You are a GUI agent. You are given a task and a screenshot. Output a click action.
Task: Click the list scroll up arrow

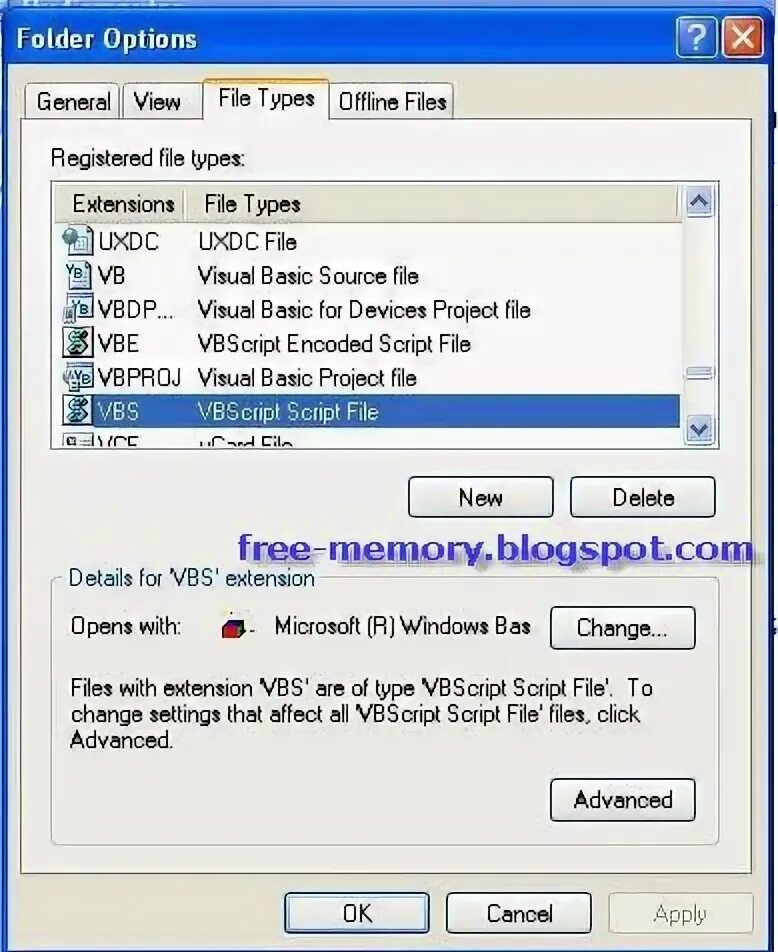(700, 202)
